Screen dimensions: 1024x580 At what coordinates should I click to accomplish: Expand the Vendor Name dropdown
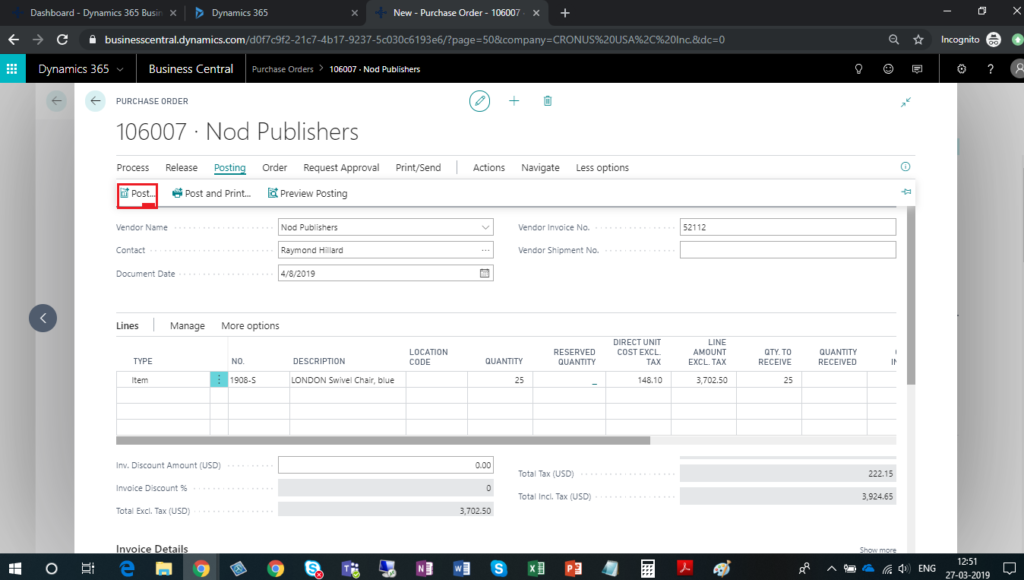(x=486, y=227)
